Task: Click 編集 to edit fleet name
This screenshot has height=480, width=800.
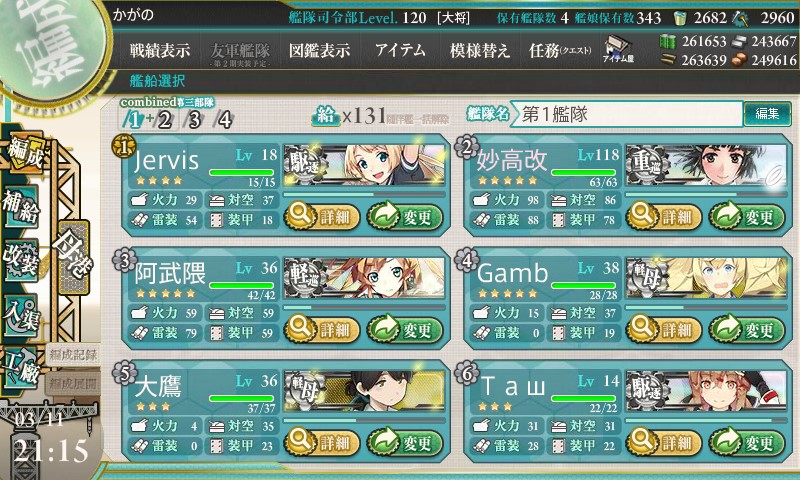Action: coord(767,114)
